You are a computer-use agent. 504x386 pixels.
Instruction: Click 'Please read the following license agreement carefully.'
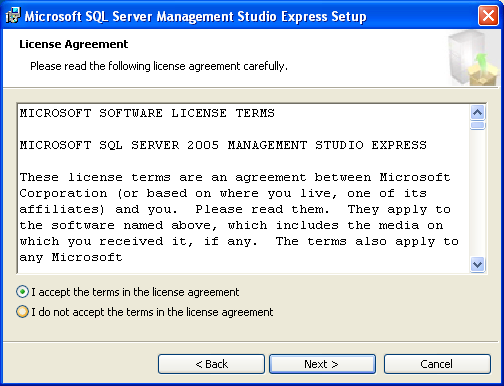click(159, 66)
